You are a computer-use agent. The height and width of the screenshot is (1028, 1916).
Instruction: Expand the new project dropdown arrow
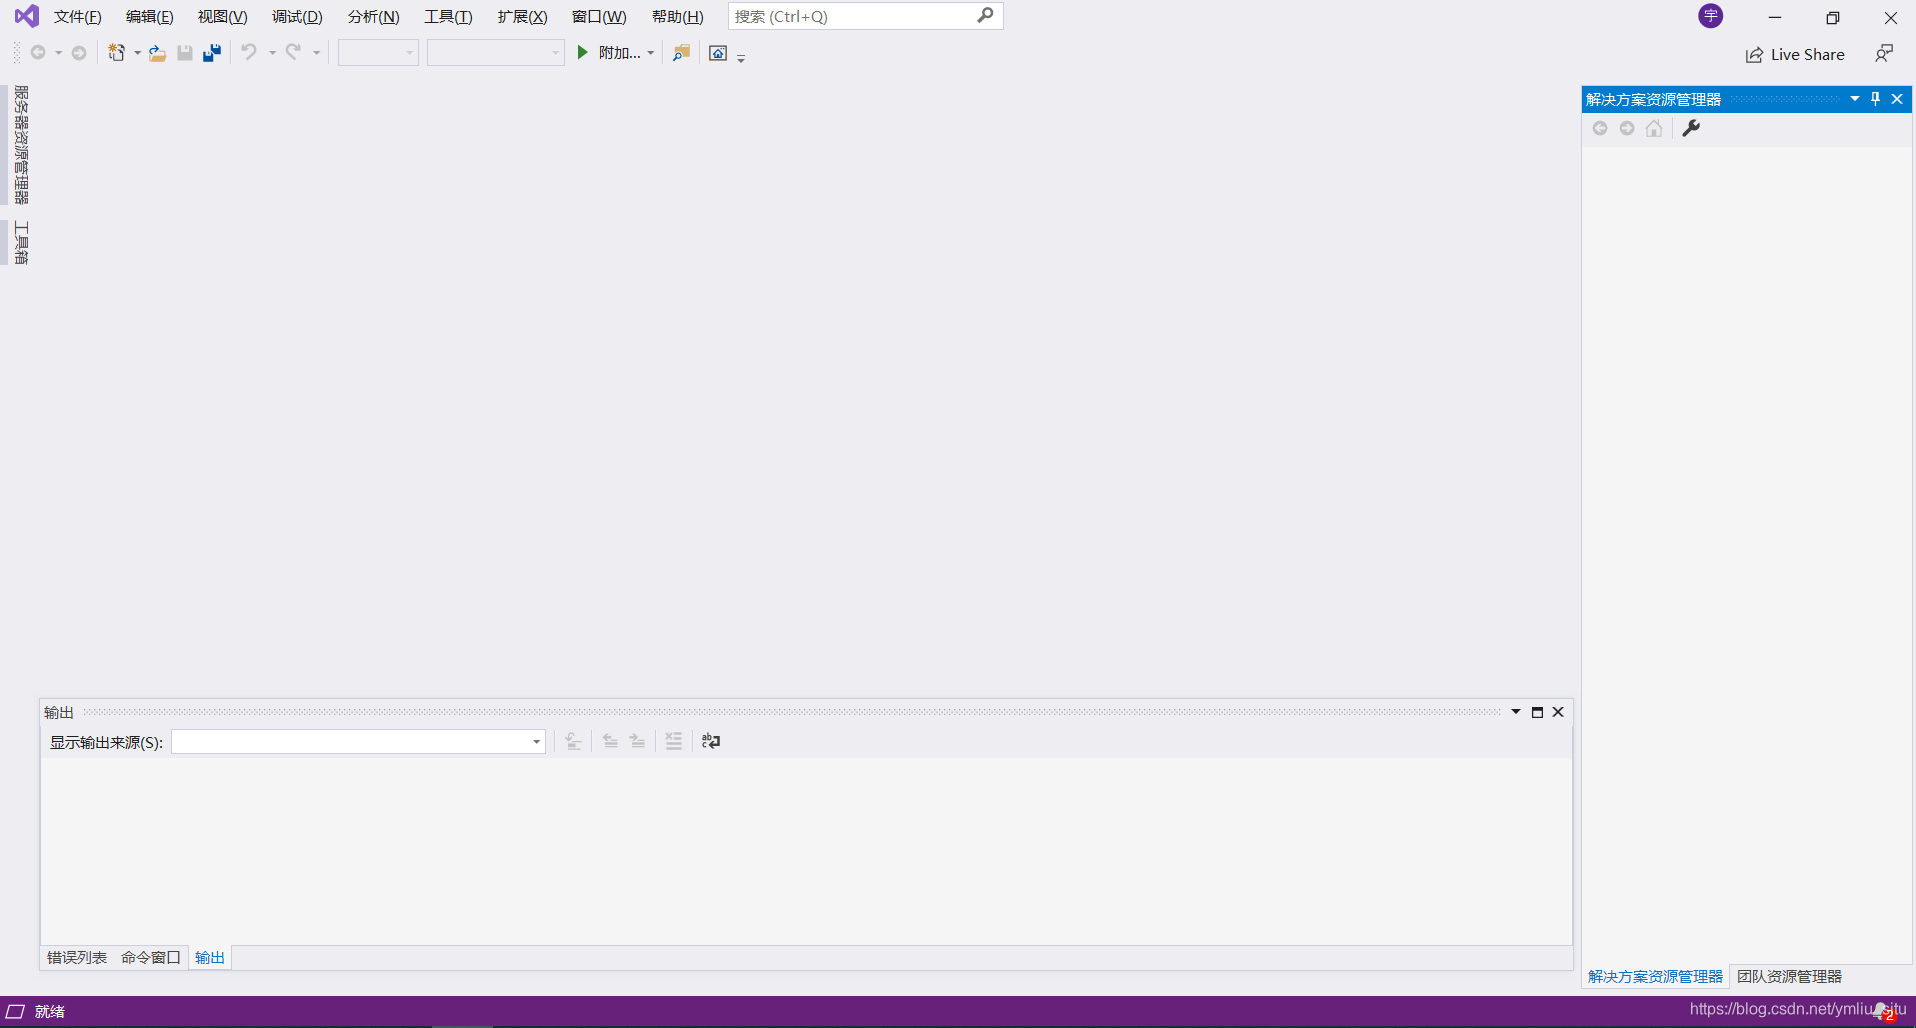(137, 53)
